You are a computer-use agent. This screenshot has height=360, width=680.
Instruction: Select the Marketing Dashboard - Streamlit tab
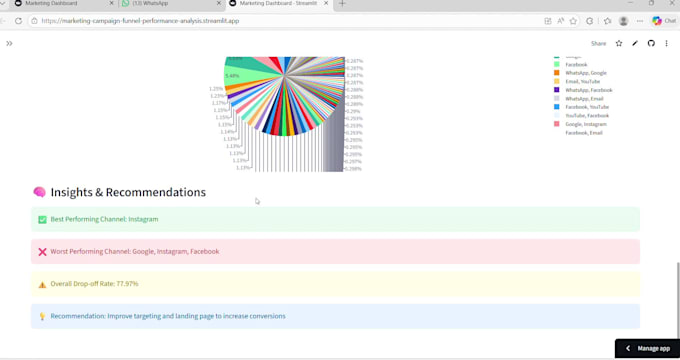point(279,3)
